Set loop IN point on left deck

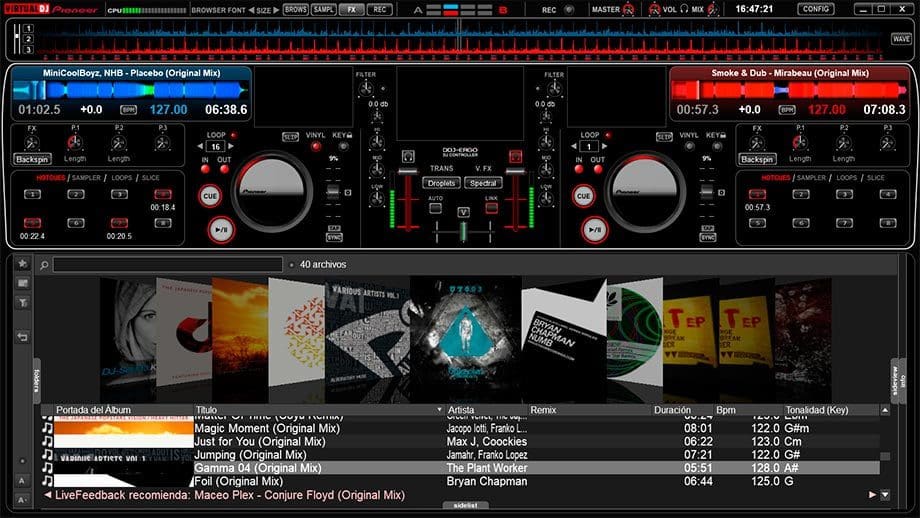tap(205, 170)
